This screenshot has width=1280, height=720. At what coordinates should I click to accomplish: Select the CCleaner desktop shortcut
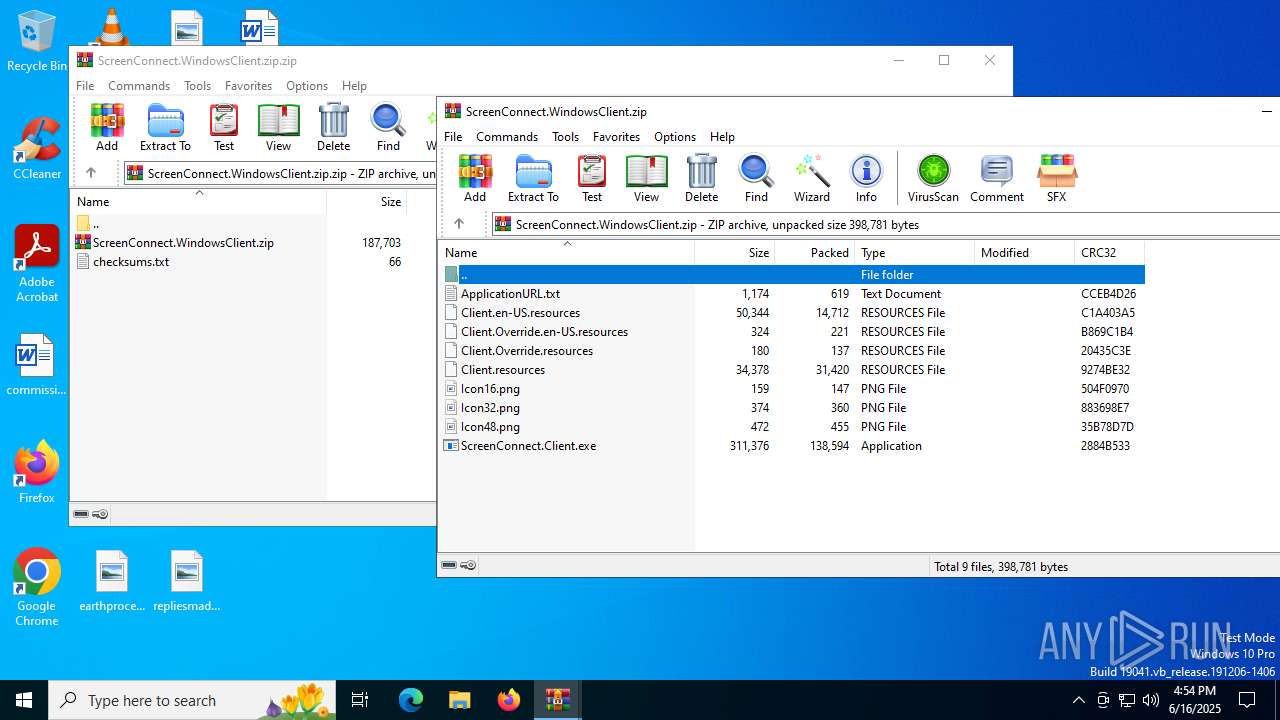(37, 150)
